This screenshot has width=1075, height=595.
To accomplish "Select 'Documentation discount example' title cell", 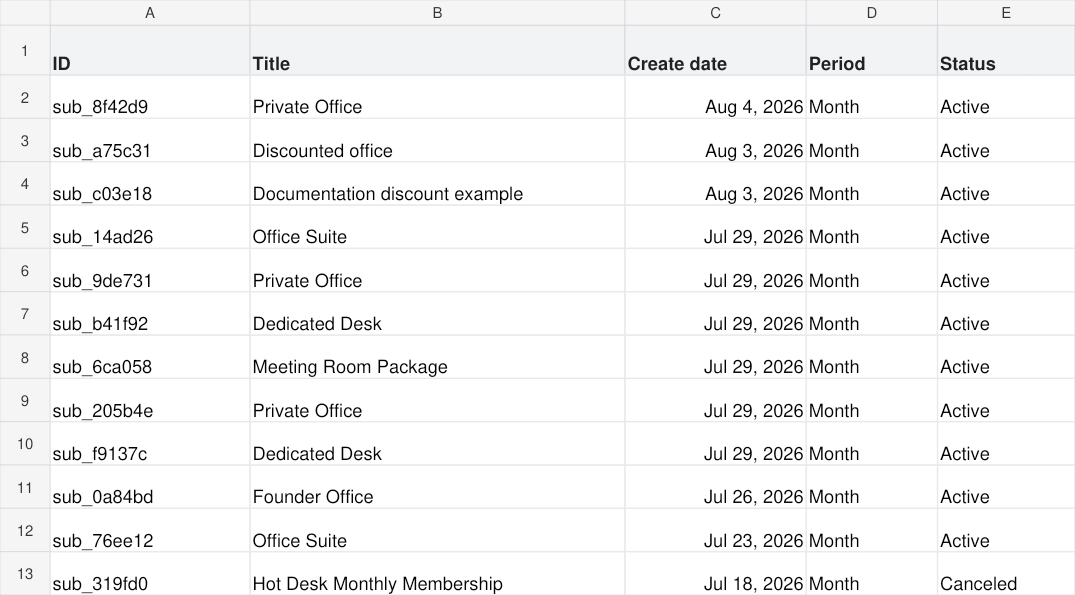I will pyautogui.click(x=437, y=184).
